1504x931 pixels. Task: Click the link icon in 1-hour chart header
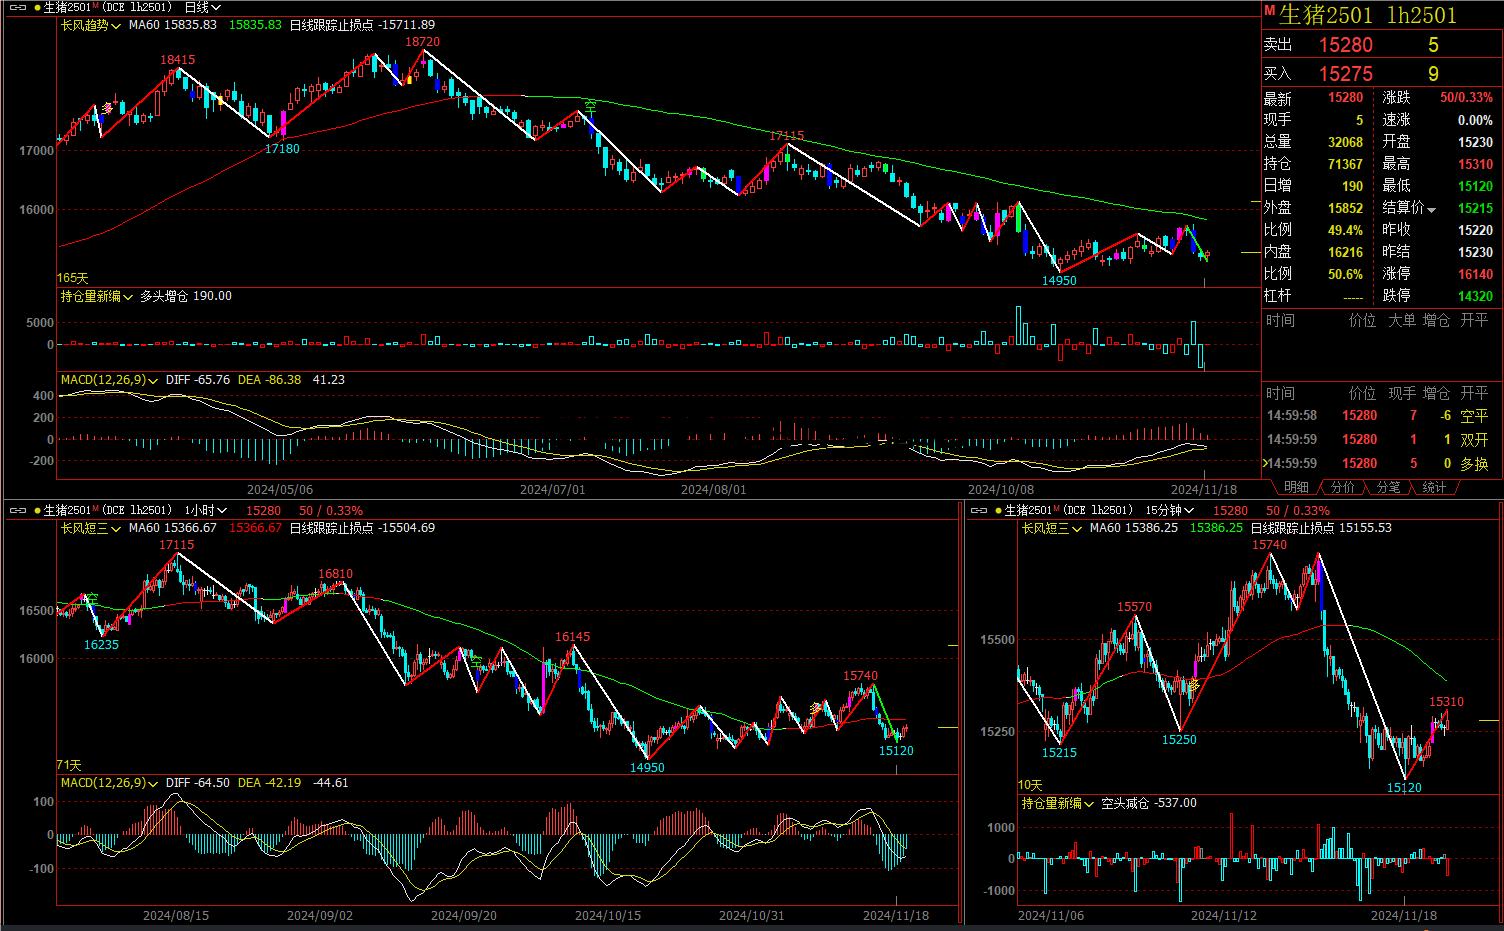tap(17, 510)
